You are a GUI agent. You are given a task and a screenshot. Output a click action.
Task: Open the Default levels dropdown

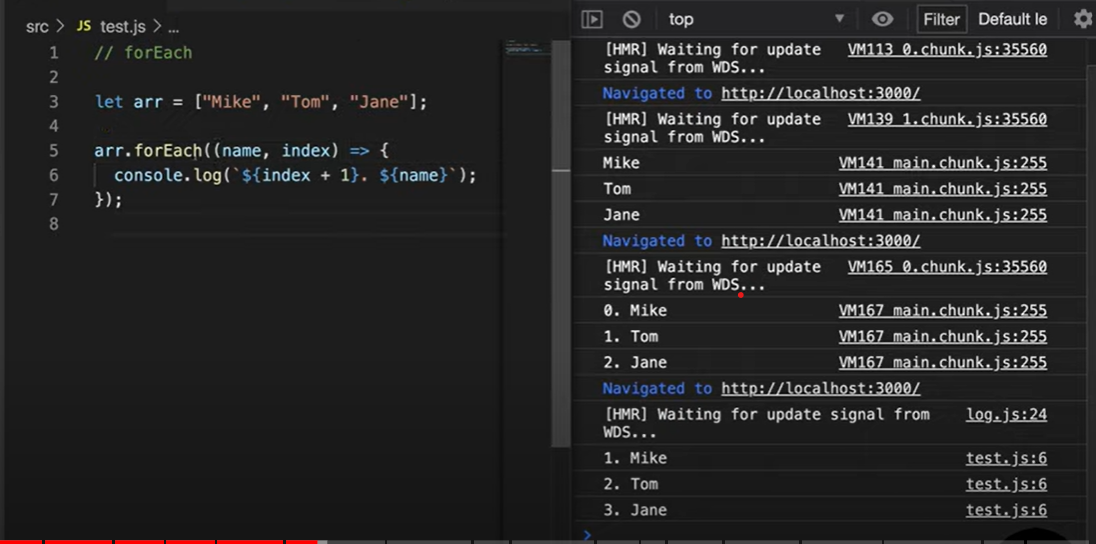coord(1013,20)
